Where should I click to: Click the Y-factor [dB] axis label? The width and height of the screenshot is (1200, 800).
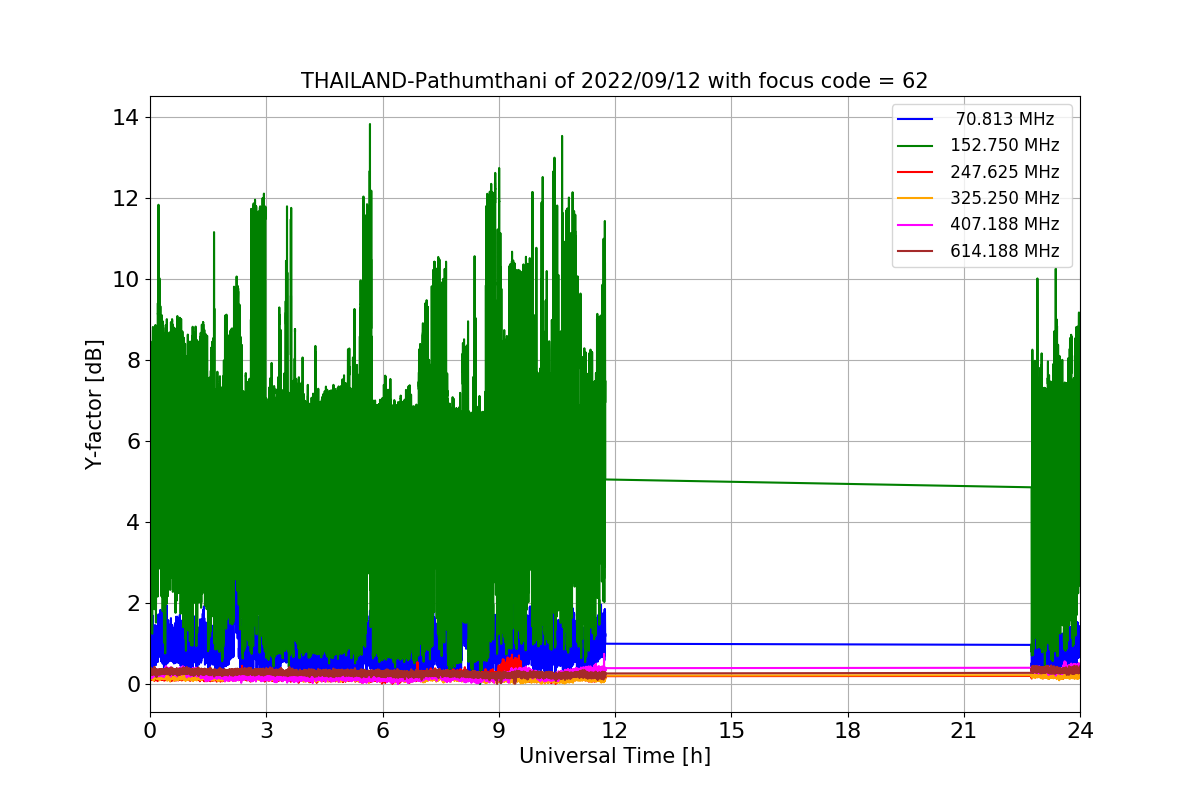click(x=94, y=404)
